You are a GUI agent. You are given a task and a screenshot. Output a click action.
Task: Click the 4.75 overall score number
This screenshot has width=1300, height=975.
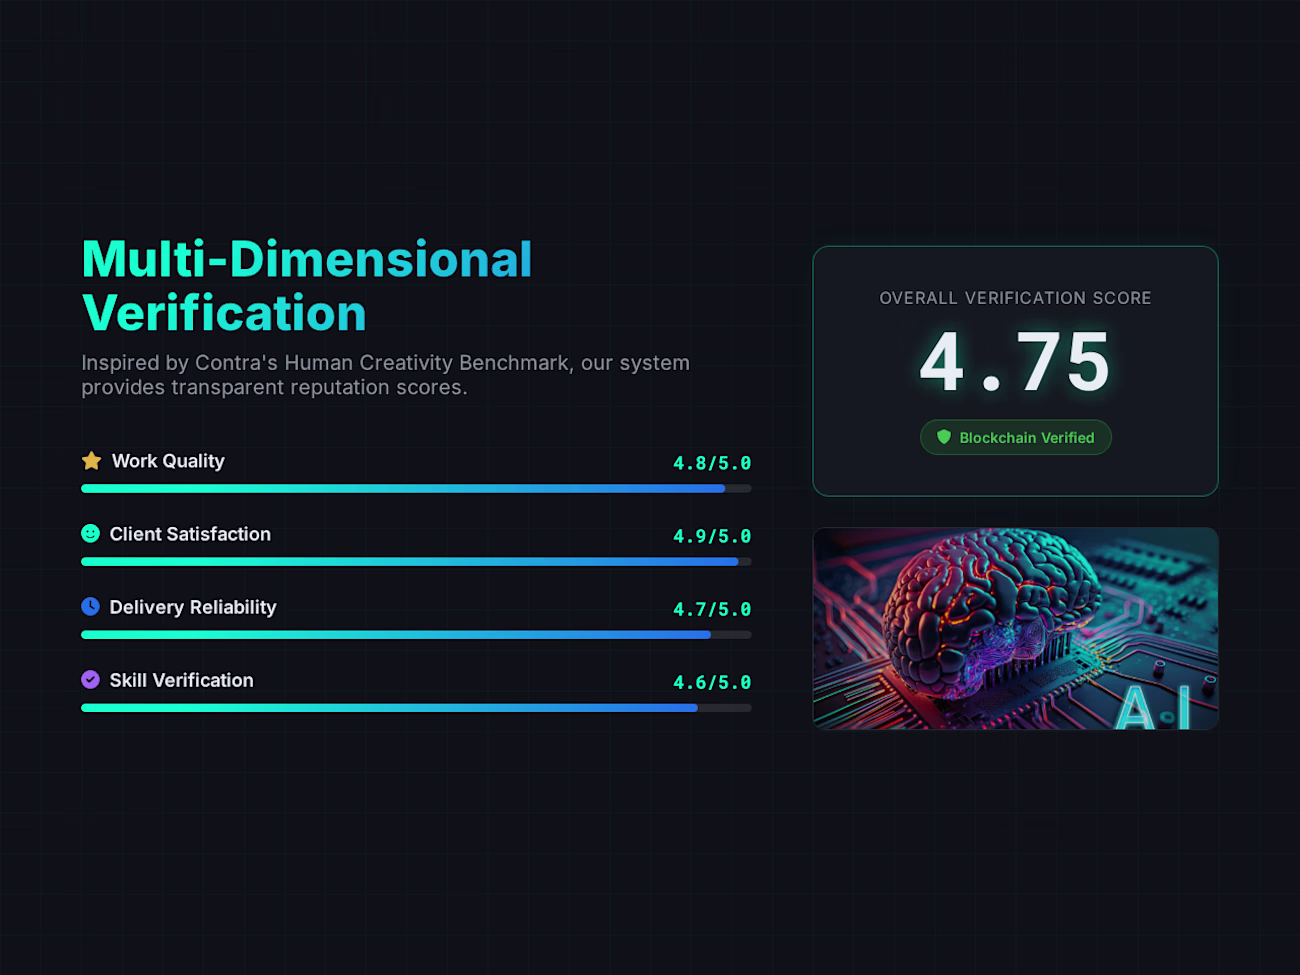(x=1016, y=361)
